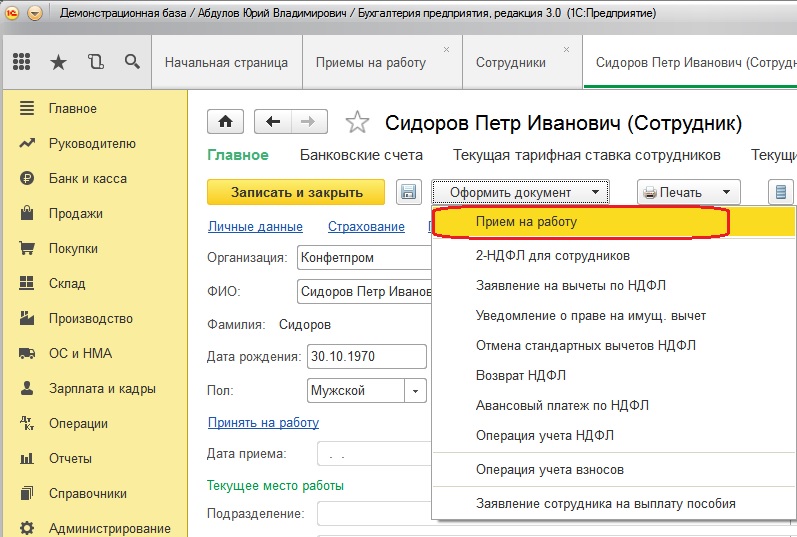The width and height of the screenshot is (797, 537).
Task: Choose 2-НДФЛ для сотрудников
Action: [x=613, y=255]
